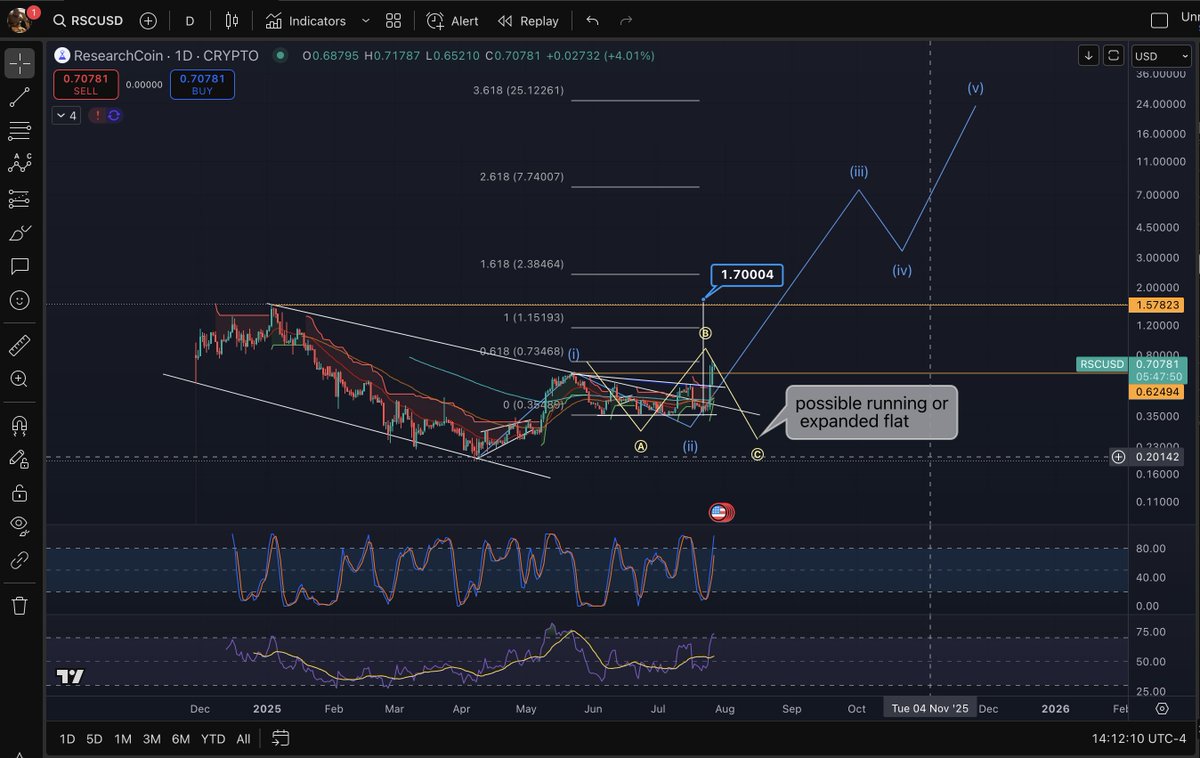
Task: Click the red exclamation legend warning
Action: 98,115
